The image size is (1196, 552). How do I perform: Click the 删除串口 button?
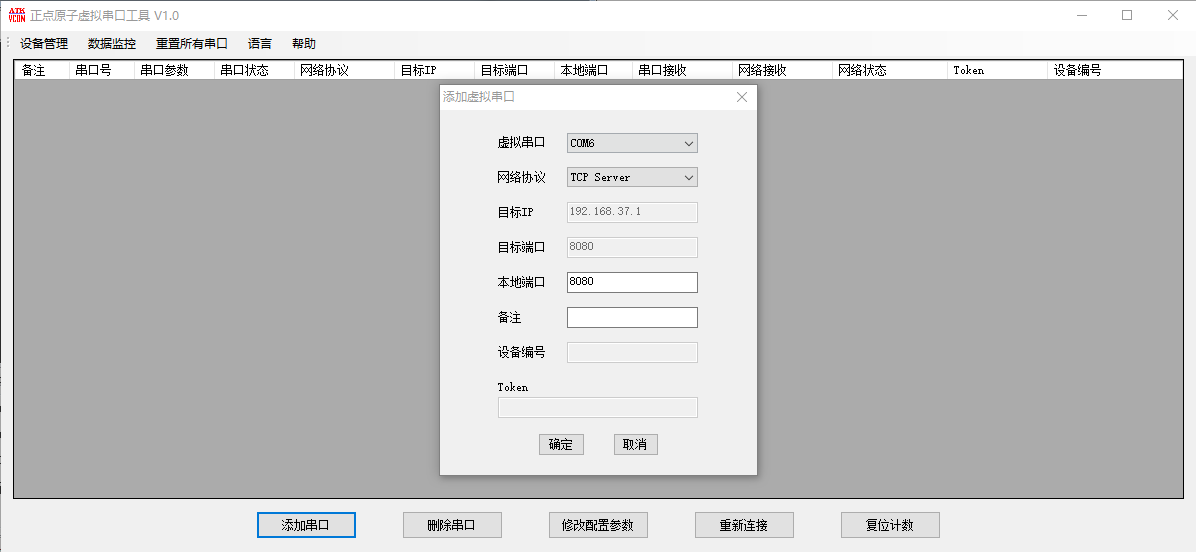(x=452, y=525)
